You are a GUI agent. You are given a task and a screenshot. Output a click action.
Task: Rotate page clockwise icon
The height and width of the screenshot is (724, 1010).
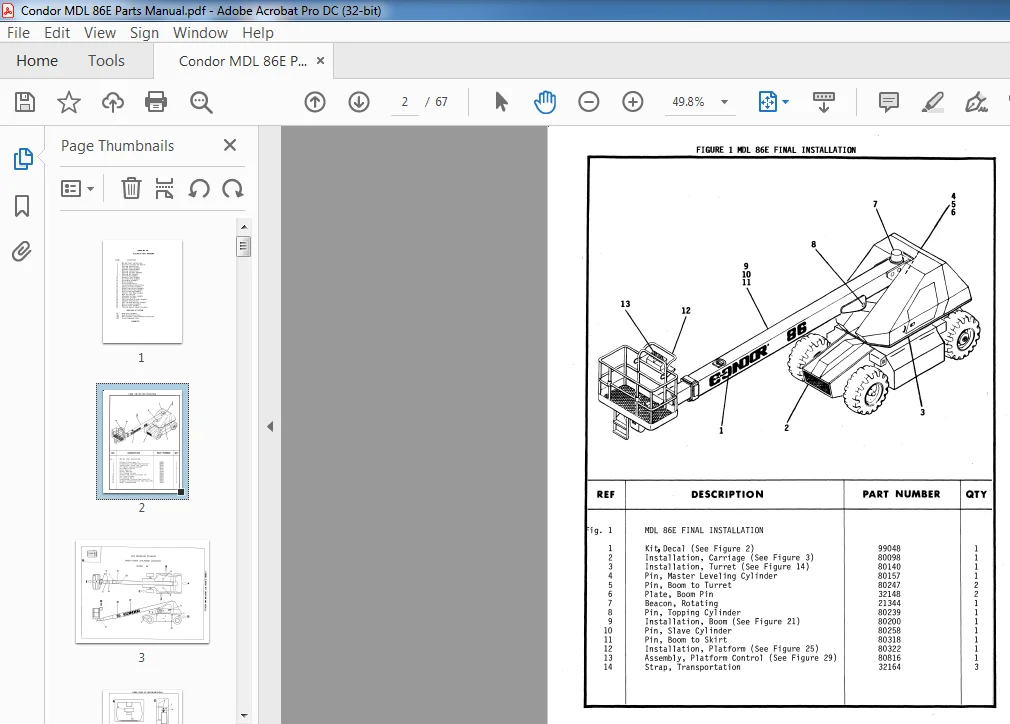tap(233, 189)
